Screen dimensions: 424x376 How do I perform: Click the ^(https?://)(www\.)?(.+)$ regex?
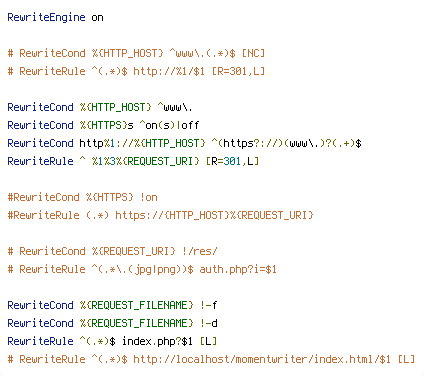point(286,143)
